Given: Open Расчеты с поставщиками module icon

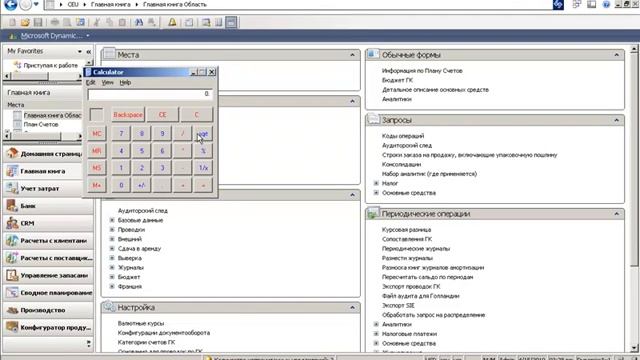Looking at the screenshot, I should 12,258.
